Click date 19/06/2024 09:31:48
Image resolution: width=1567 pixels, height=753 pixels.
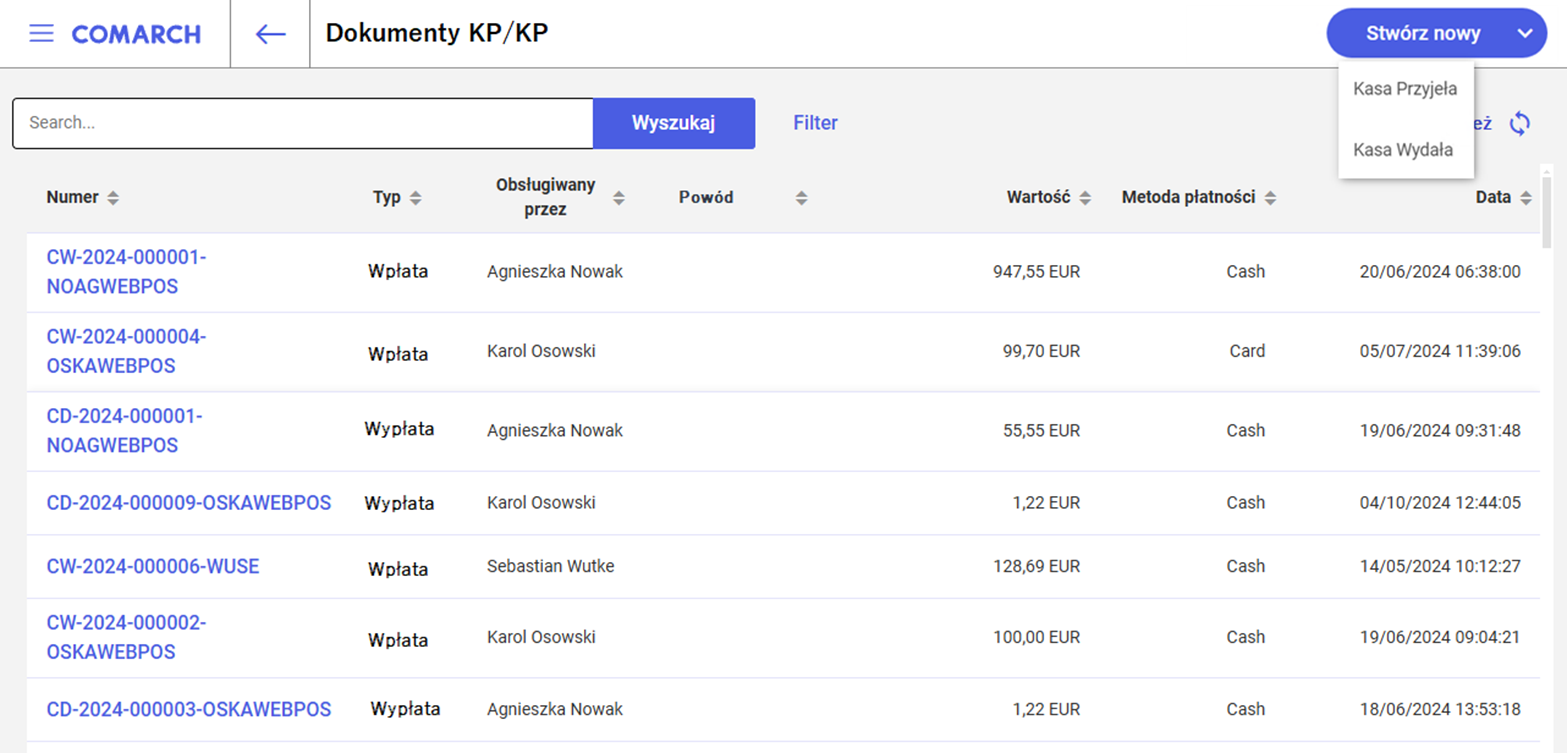click(1440, 431)
